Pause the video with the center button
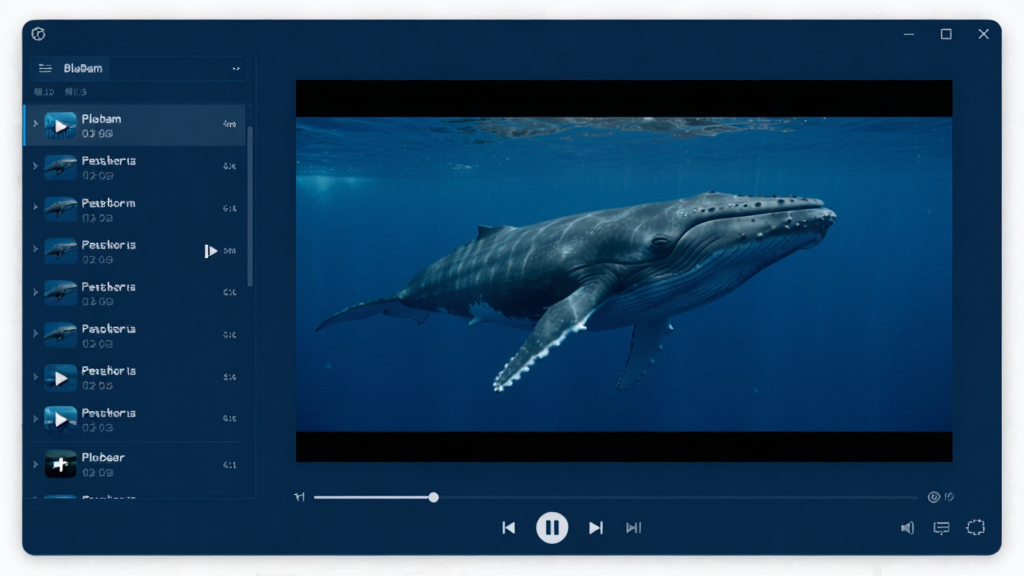Viewport: 1024px width, 576px height. [552, 528]
